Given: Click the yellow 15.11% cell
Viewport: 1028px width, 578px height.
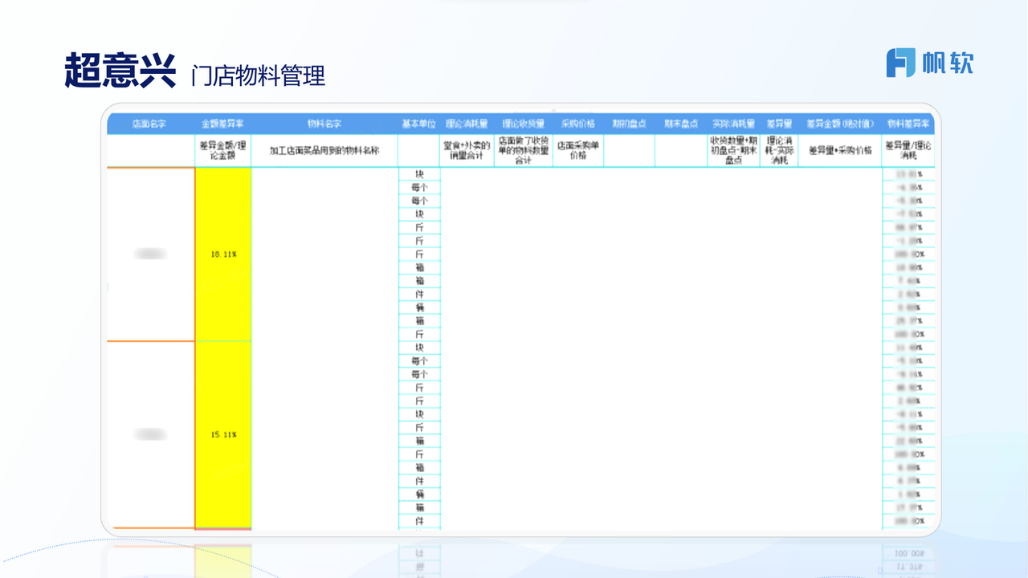Looking at the screenshot, I should click(x=224, y=434).
